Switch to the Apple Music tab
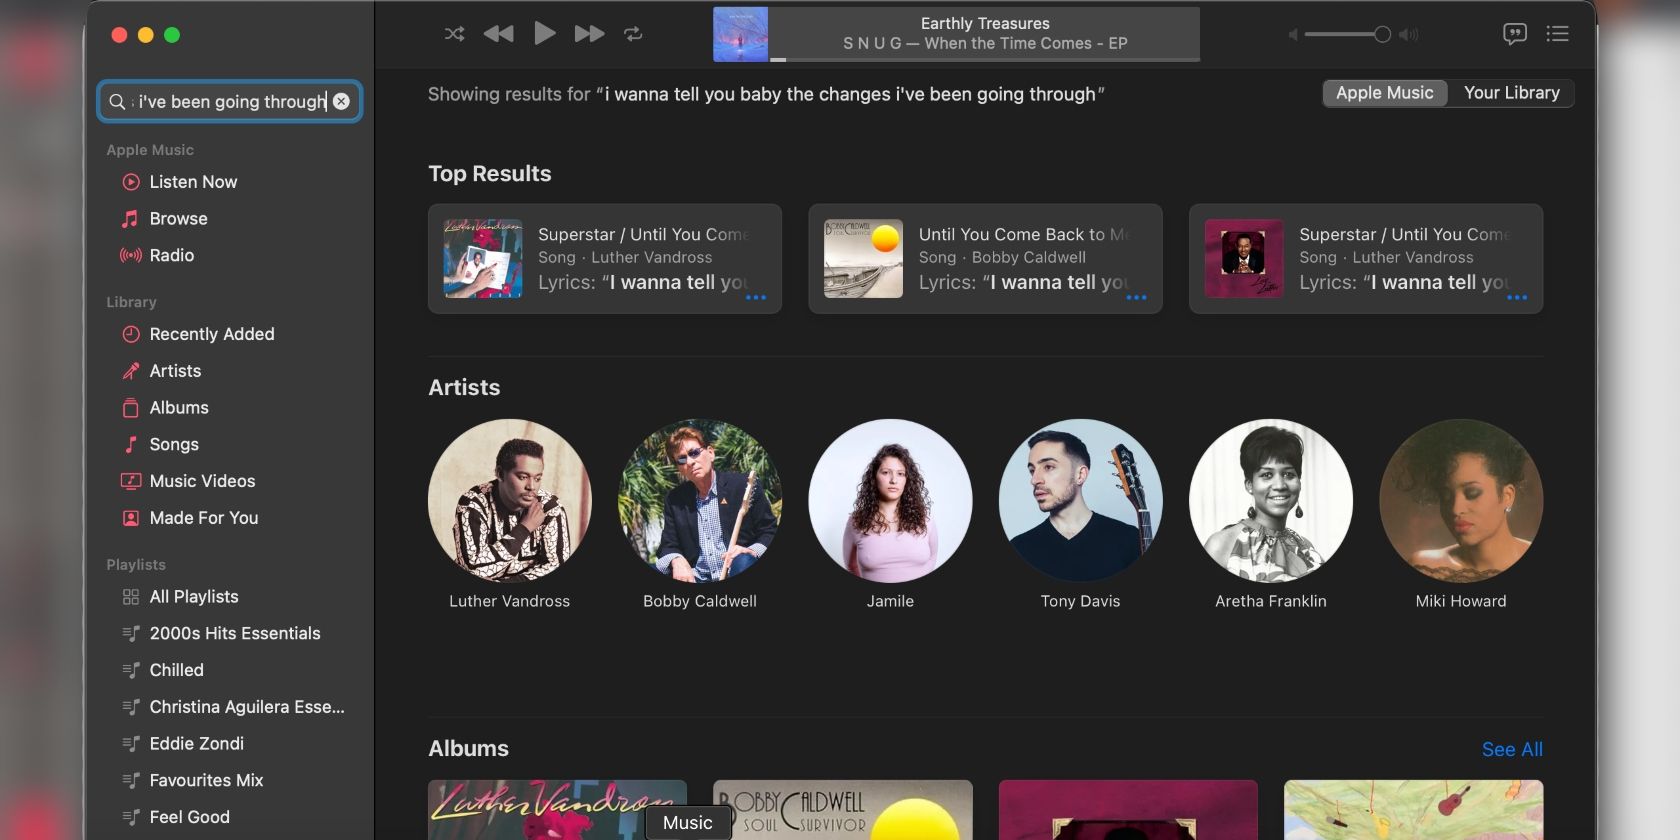This screenshot has width=1680, height=840. (x=1384, y=93)
